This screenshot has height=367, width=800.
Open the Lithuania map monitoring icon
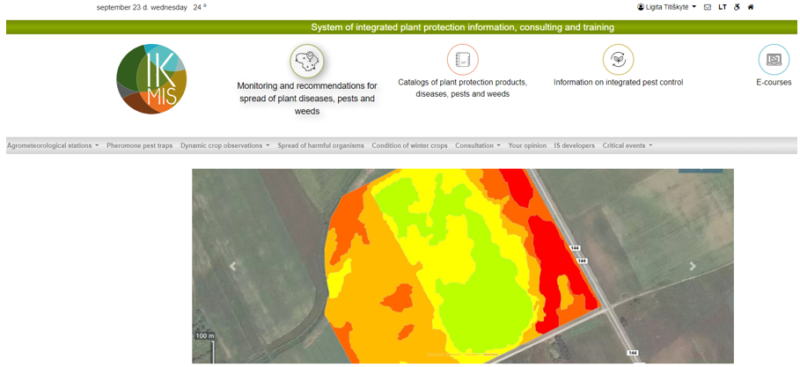[307, 61]
